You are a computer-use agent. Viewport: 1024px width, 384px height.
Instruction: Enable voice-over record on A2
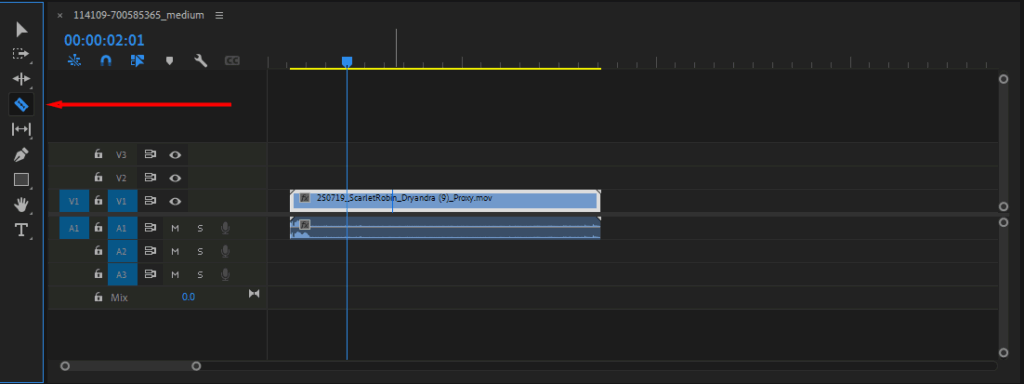tap(225, 251)
